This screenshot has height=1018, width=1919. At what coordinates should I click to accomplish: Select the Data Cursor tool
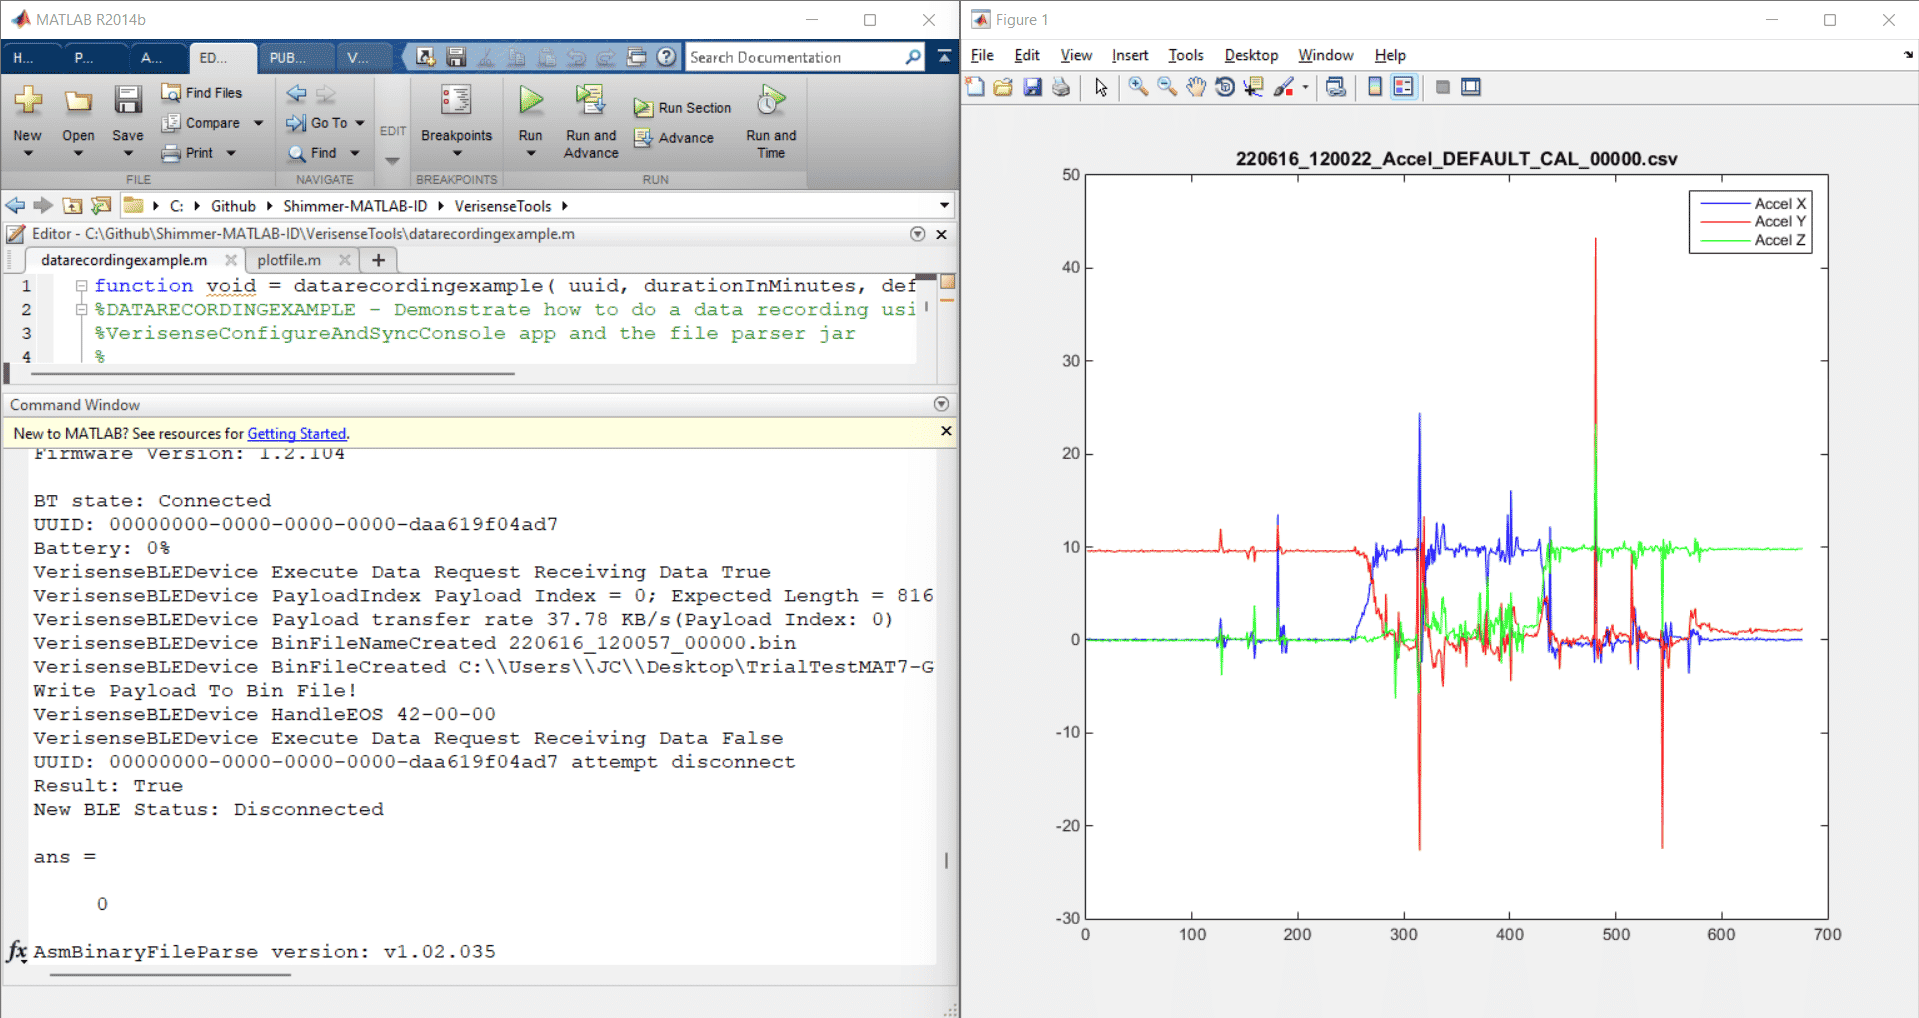(x=1253, y=87)
